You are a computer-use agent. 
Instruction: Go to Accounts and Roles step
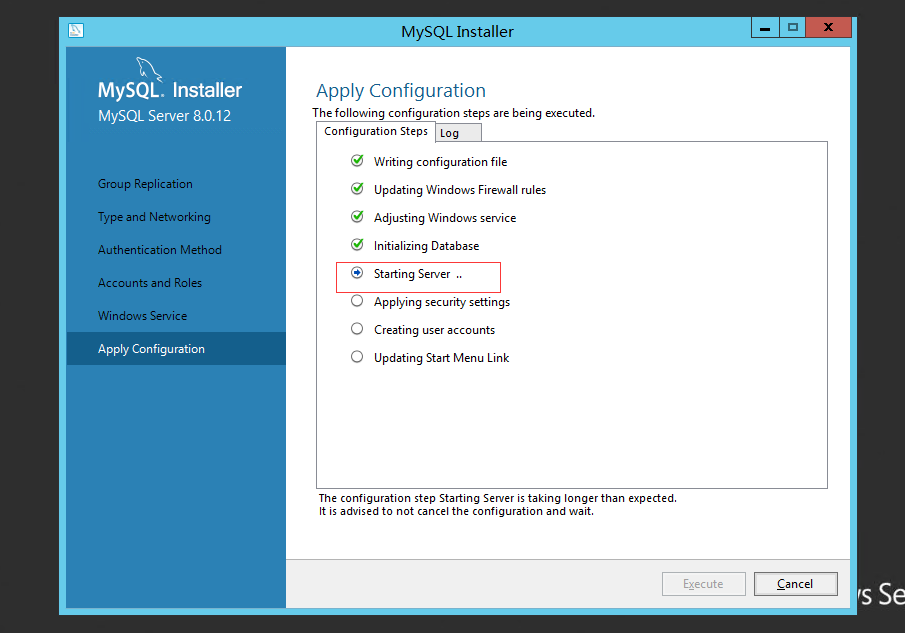pyautogui.click(x=149, y=283)
